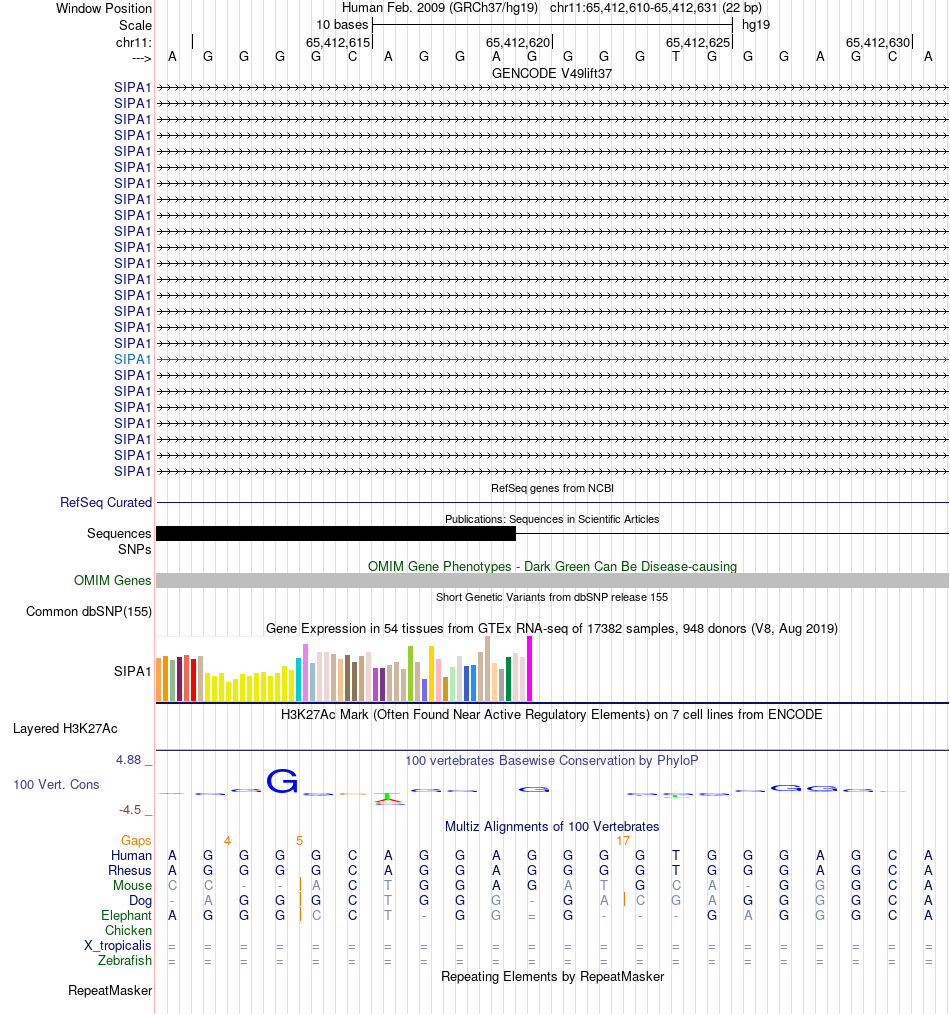Click the Chicken species row label
The height and width of the screenshot is (1014, 950).
tap(129, 931)
